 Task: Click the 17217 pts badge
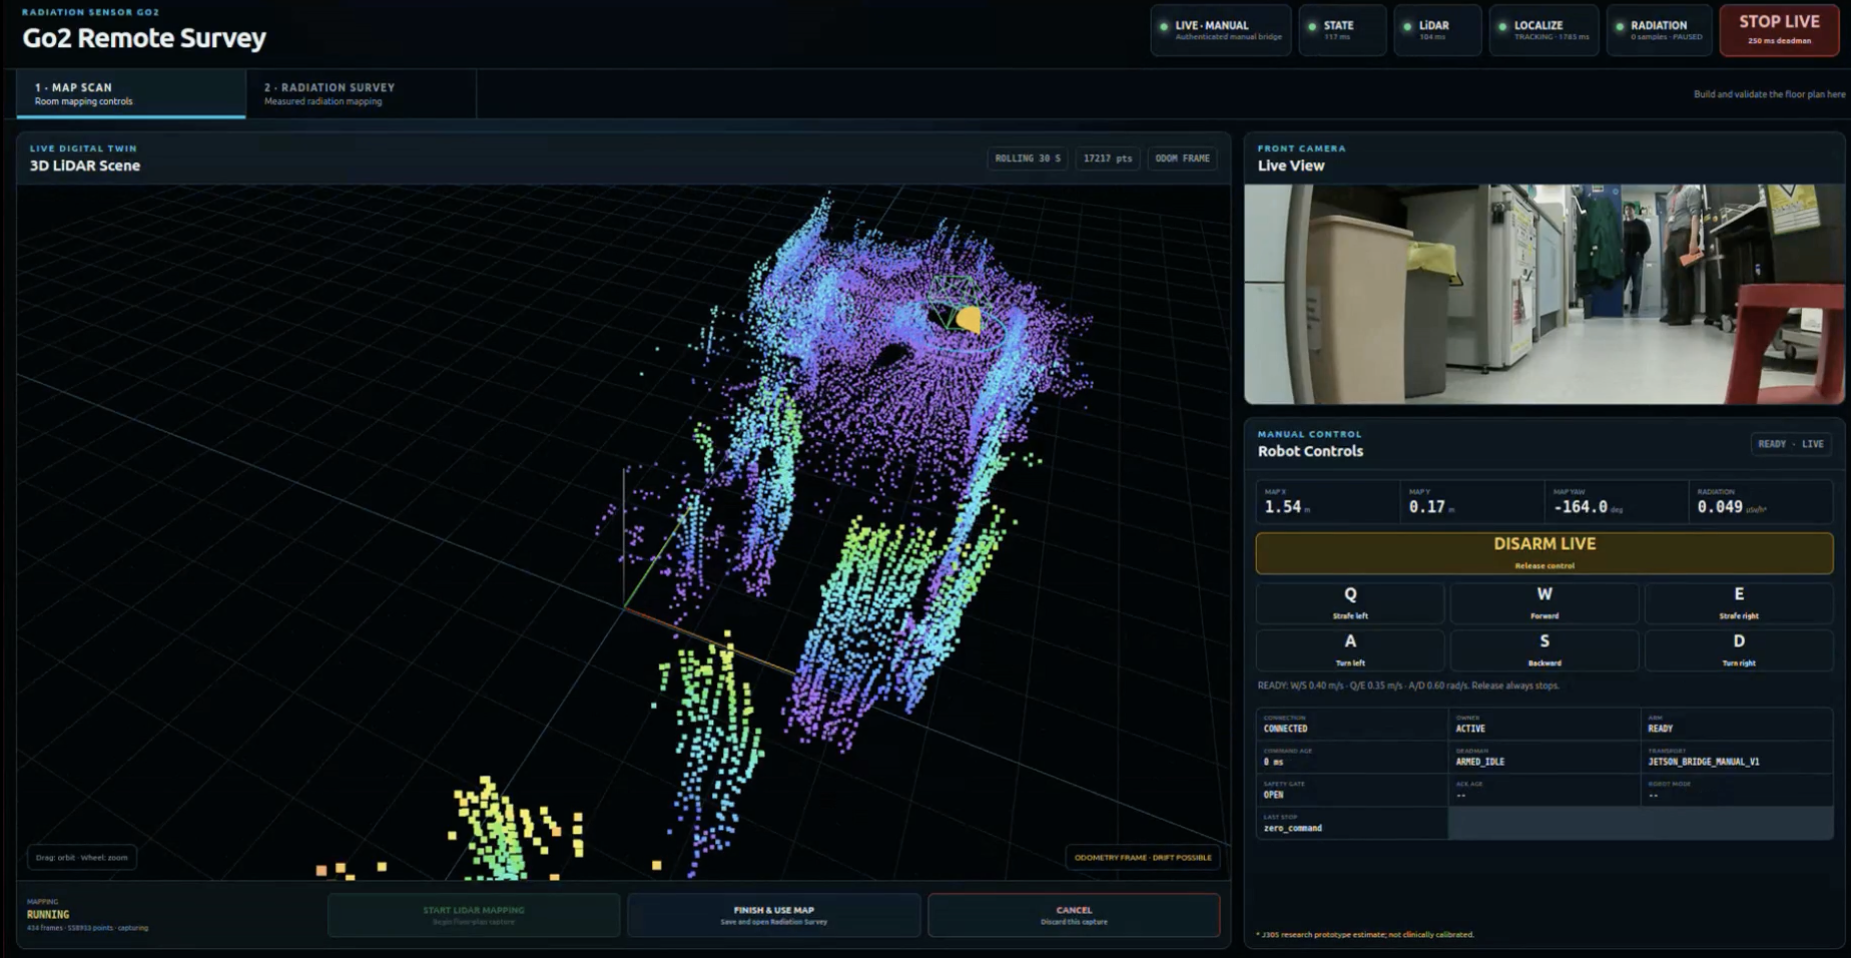point(1107,158)
